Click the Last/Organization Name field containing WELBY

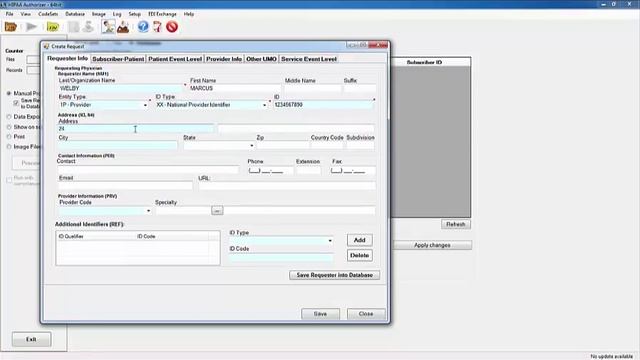click(120, 89)
